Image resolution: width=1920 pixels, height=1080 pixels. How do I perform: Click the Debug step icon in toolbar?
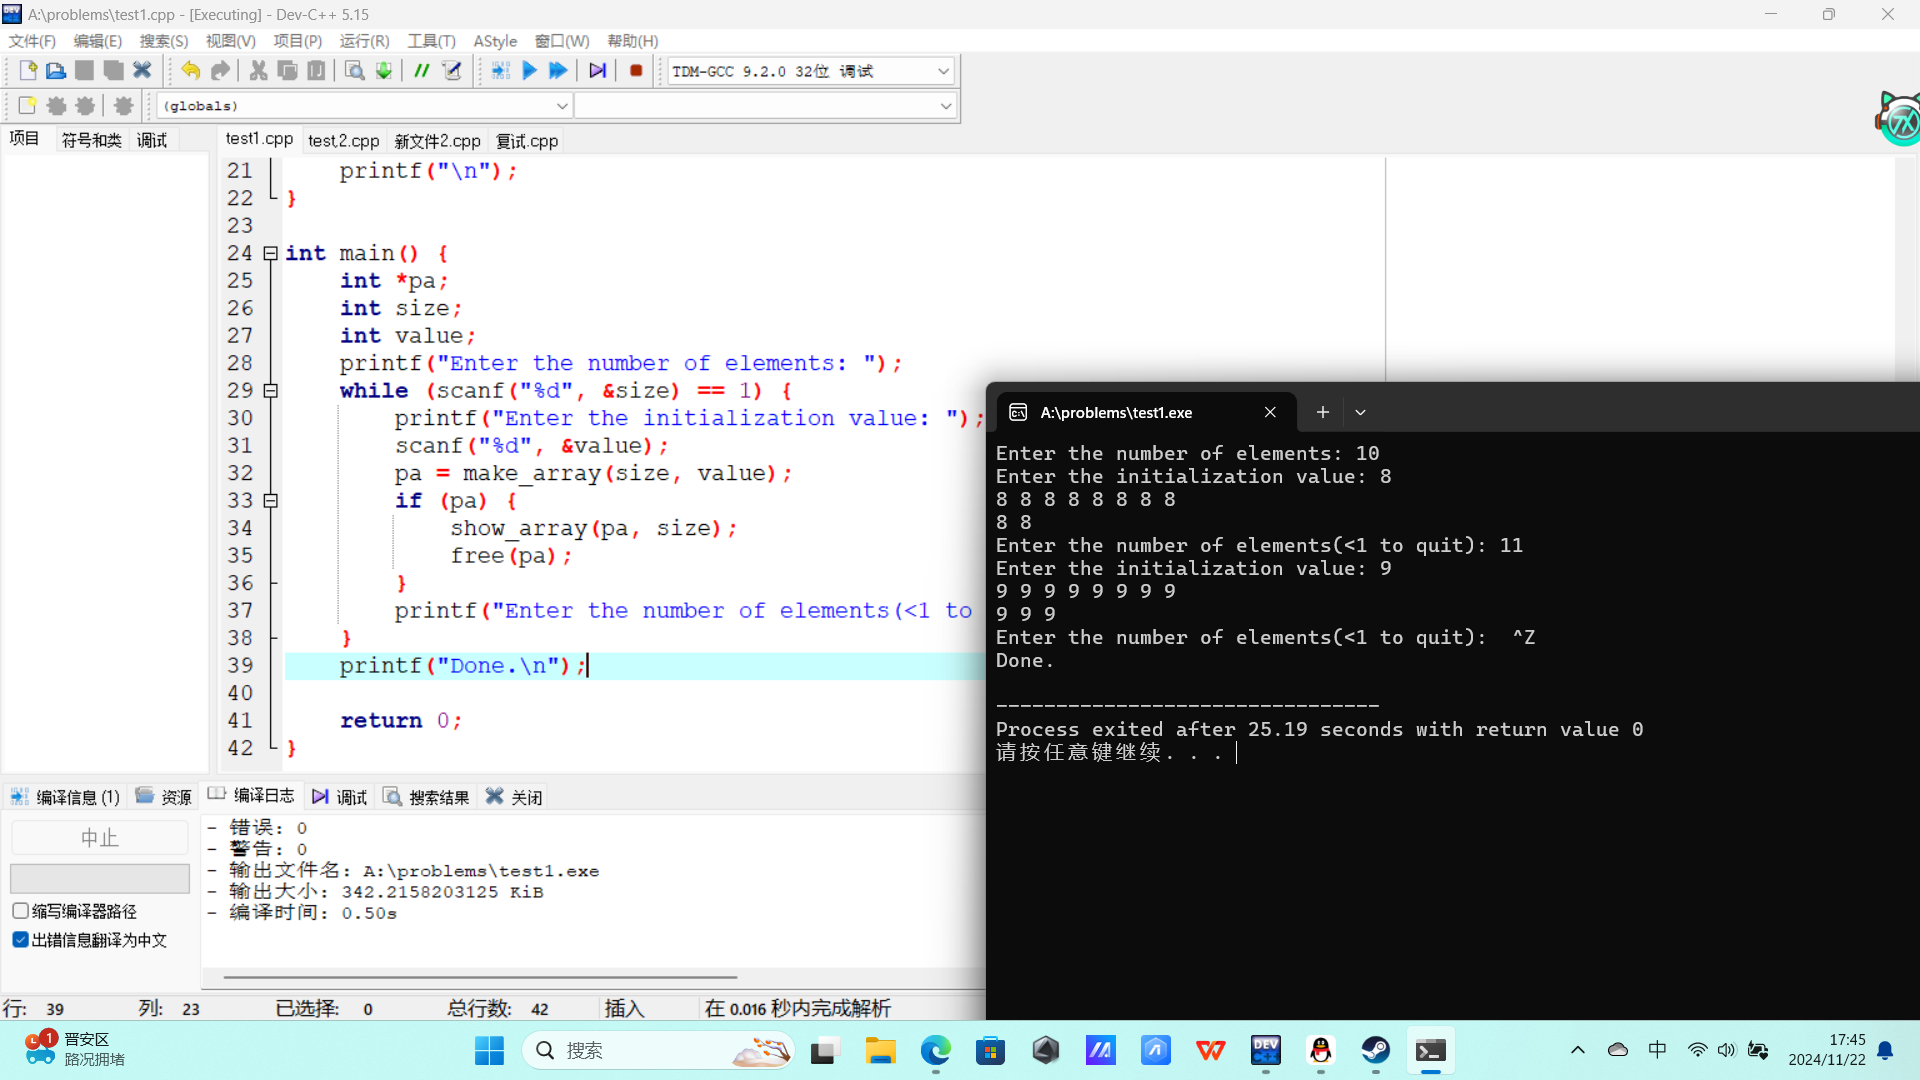coord(597,71)
